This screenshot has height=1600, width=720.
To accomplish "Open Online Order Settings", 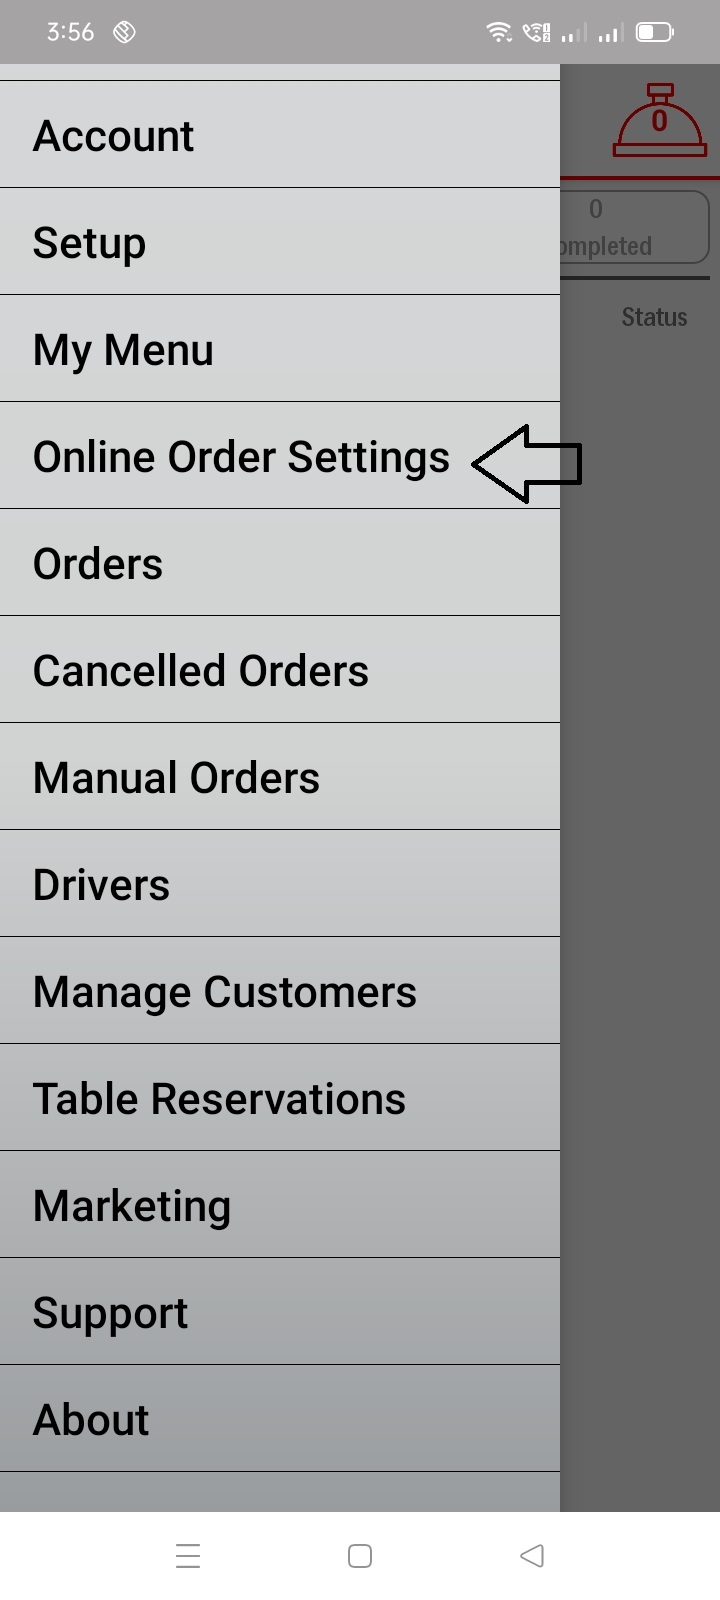I will point(280,455).
